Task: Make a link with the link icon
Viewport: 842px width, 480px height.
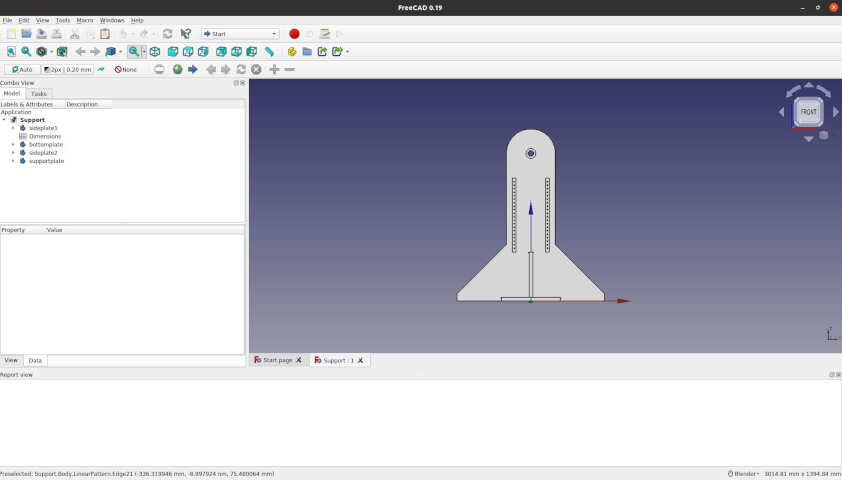Action: [x=322, y=52]
